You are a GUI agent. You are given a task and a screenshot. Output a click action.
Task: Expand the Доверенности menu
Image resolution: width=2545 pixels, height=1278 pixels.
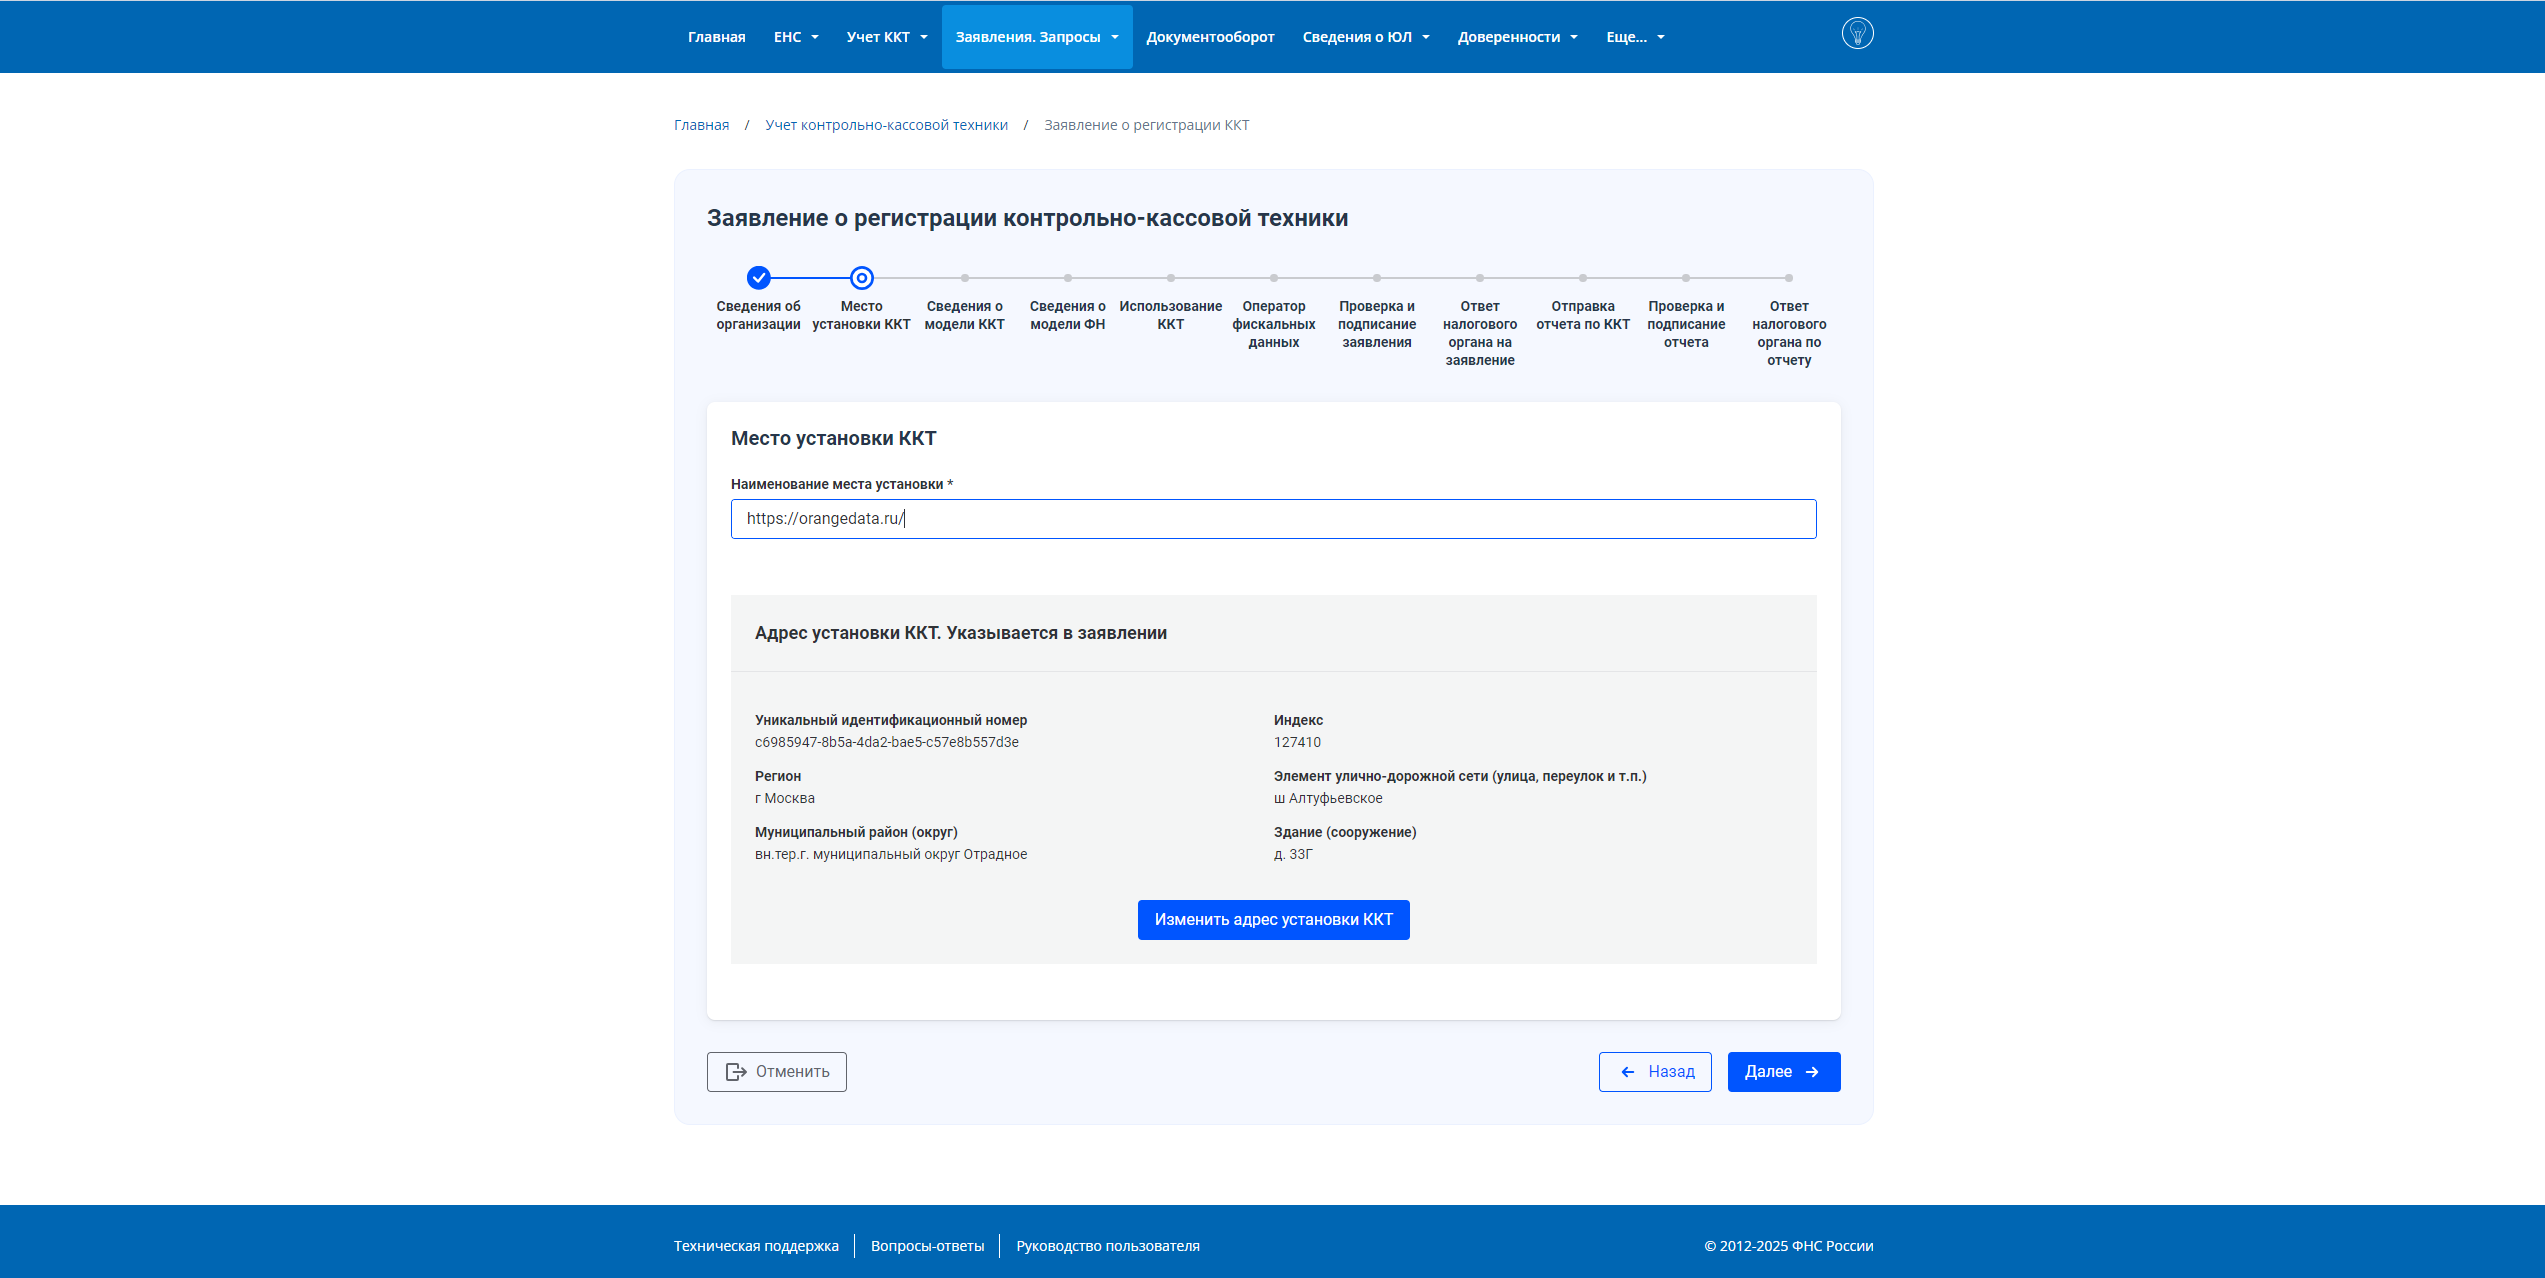[x=1517, y=37]
